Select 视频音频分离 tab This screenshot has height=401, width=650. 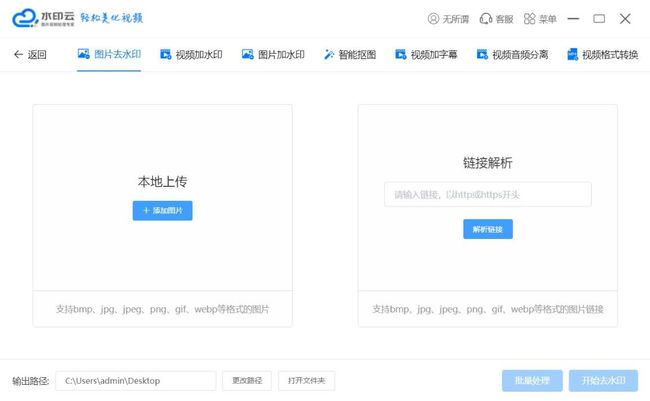512,54
